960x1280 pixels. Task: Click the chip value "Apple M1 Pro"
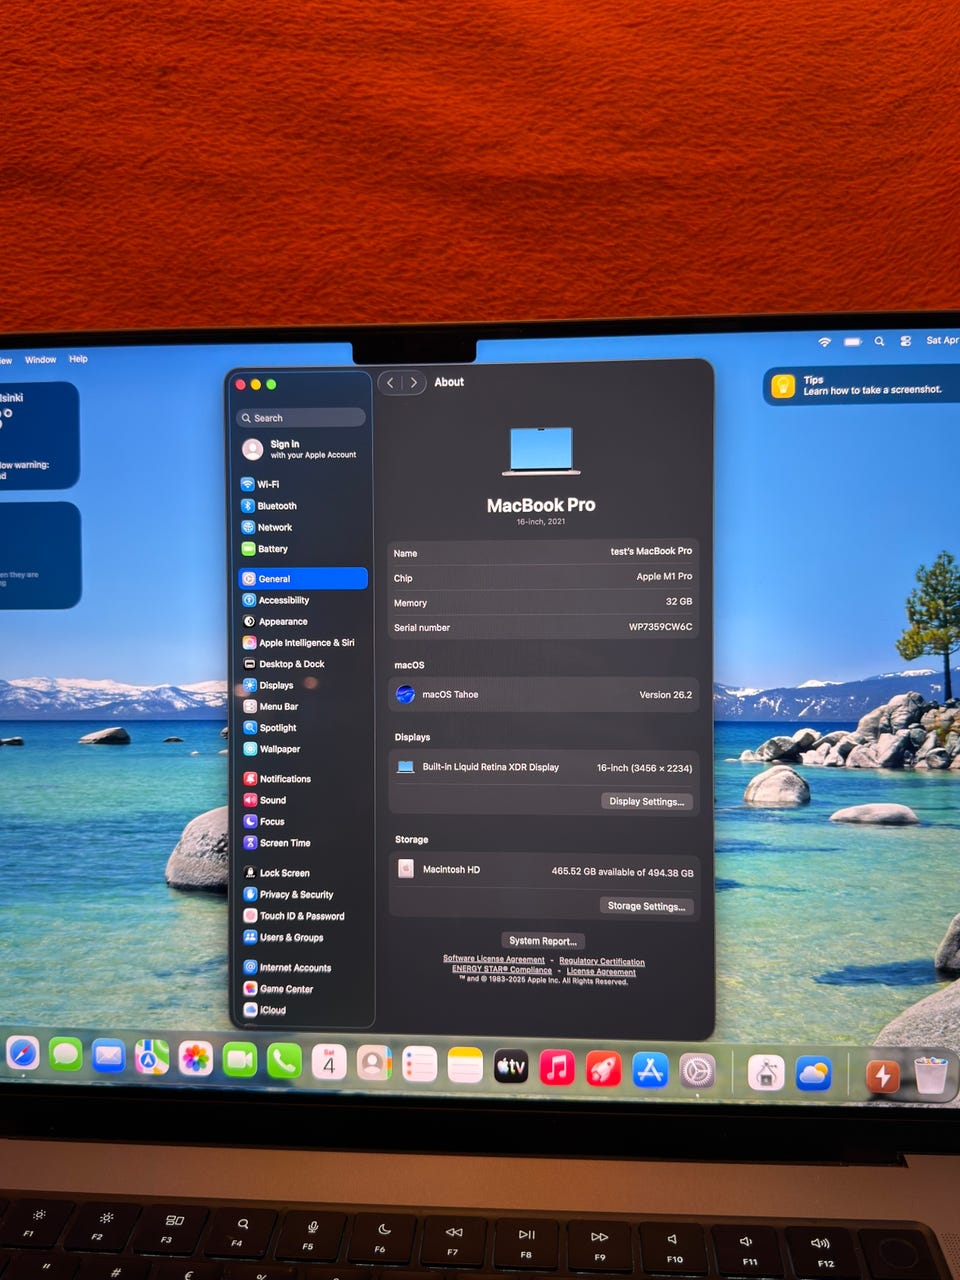pos(664,576)
